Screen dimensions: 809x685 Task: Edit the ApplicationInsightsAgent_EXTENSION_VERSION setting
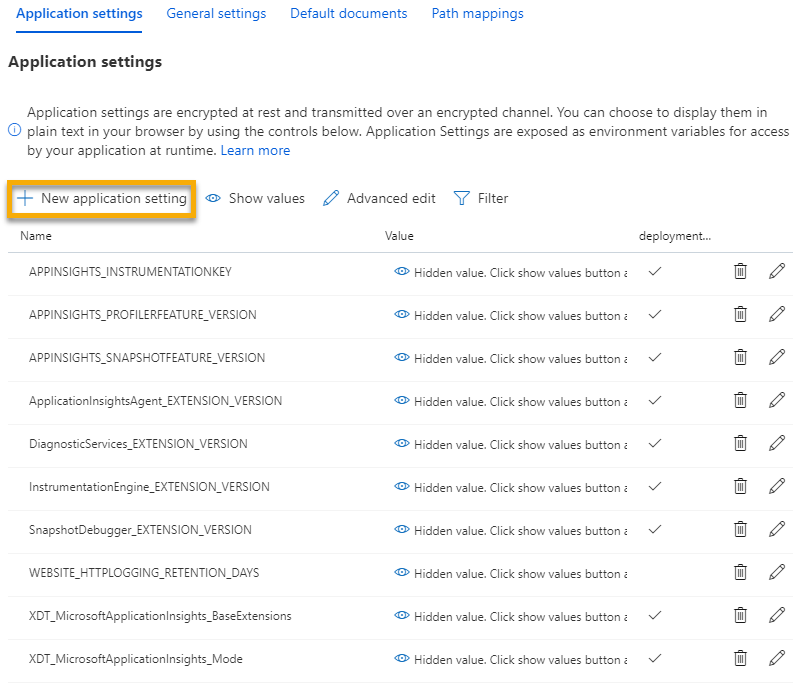777,400
